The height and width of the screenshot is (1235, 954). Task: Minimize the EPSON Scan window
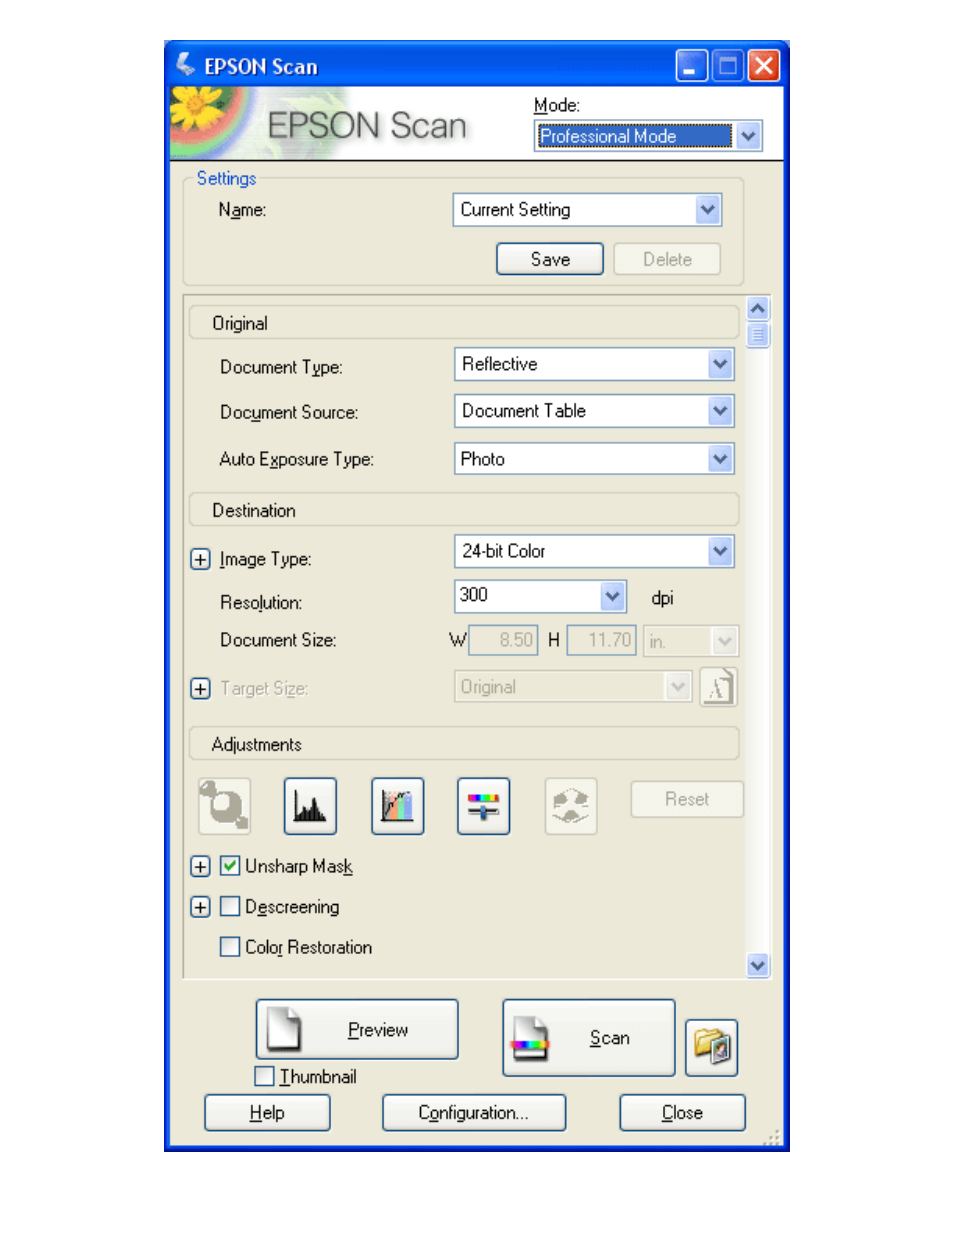692,66
